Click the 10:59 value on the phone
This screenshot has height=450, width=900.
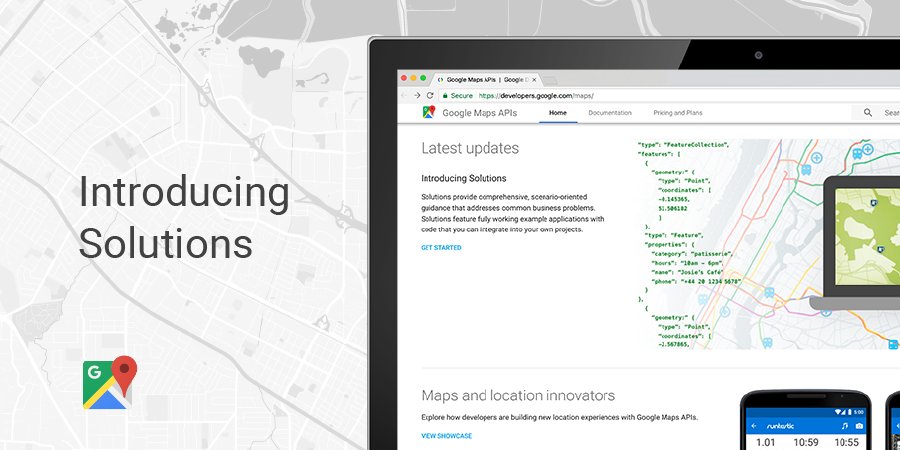coord(807,443)
